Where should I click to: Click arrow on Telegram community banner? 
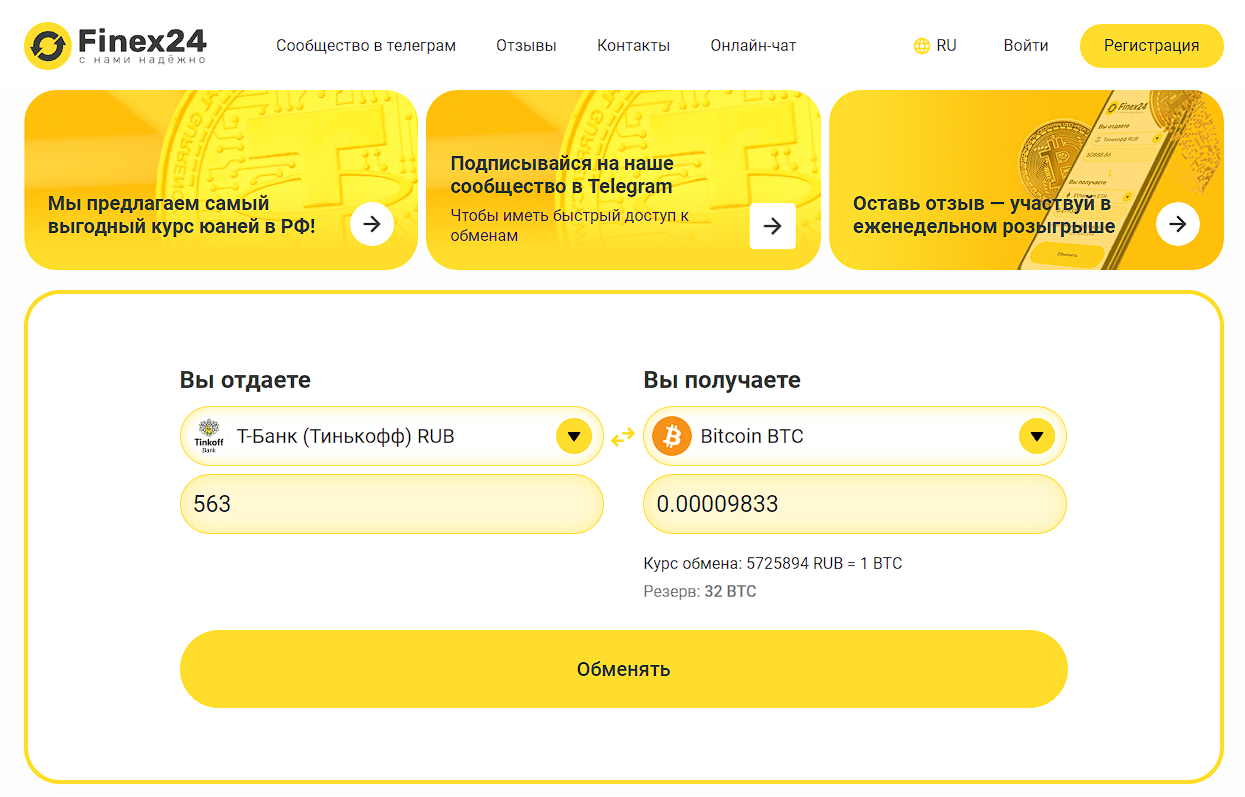(x=772, y=226)
